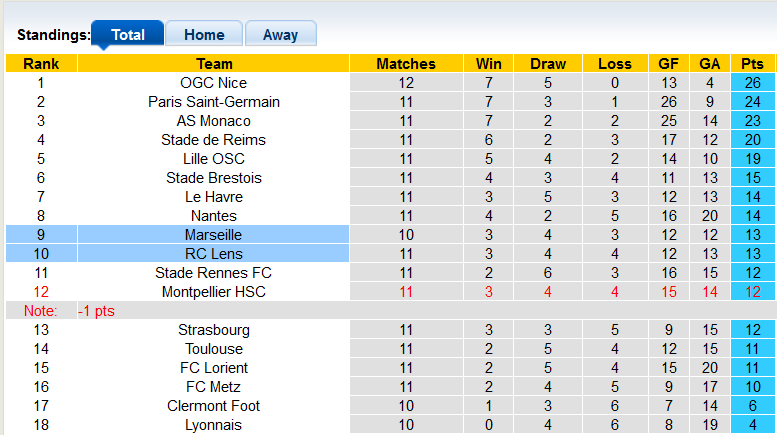The width and height of the screenshot is (777, 435).
Task: Select Stade de Reims team name
Action: point(214,140)
